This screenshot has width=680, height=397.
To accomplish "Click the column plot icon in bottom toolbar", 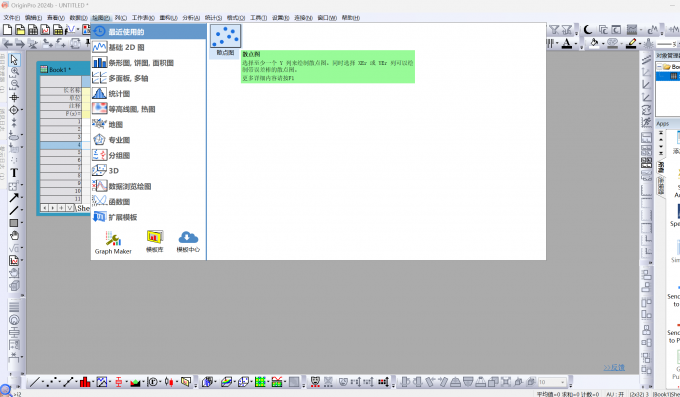I will 85,382.
